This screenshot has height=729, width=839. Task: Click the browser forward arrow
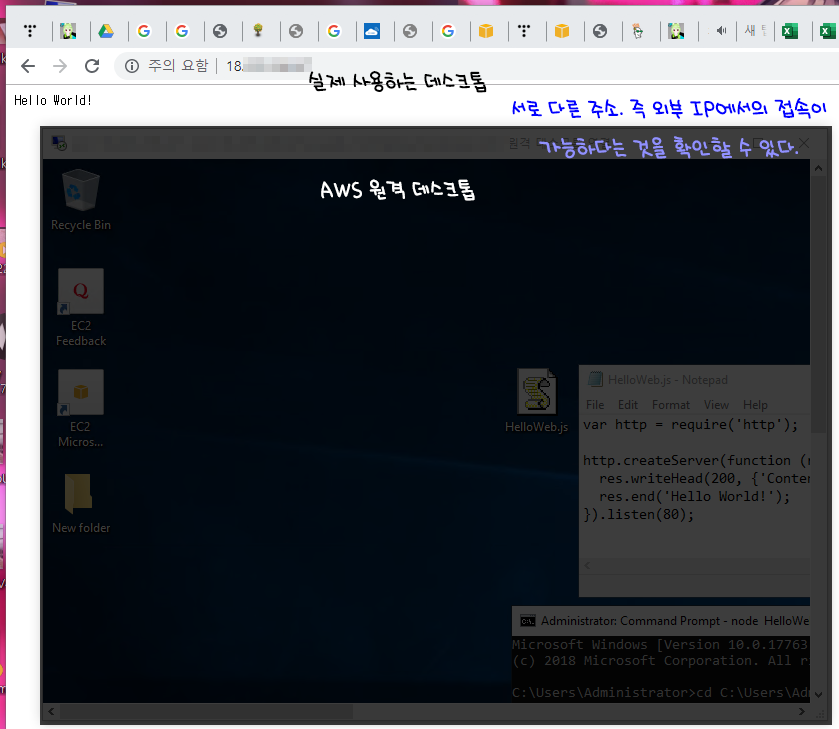tap(60, 66)
